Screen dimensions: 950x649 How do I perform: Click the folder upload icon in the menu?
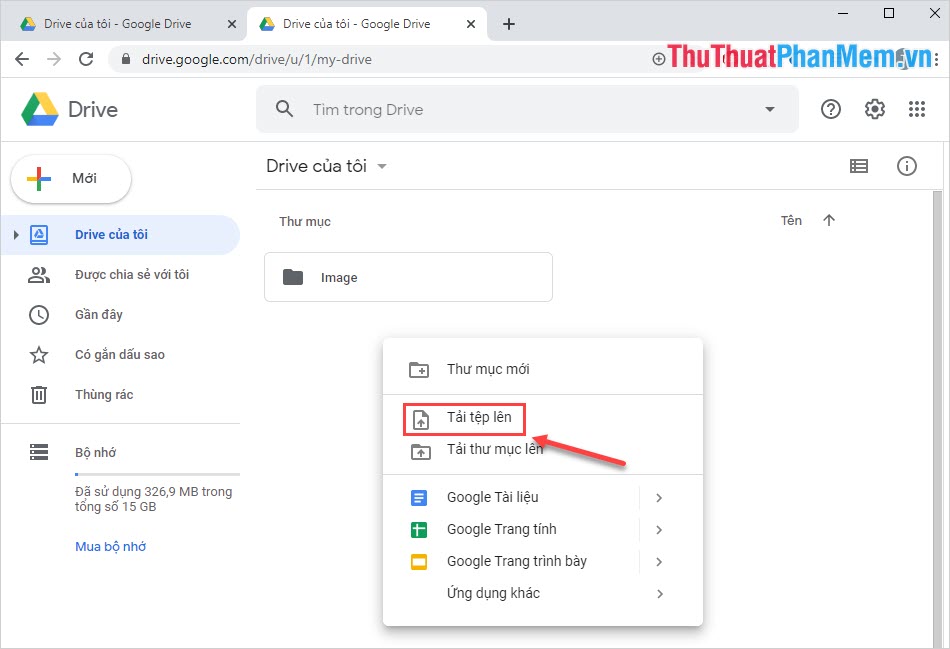click(x=420, y=451)
